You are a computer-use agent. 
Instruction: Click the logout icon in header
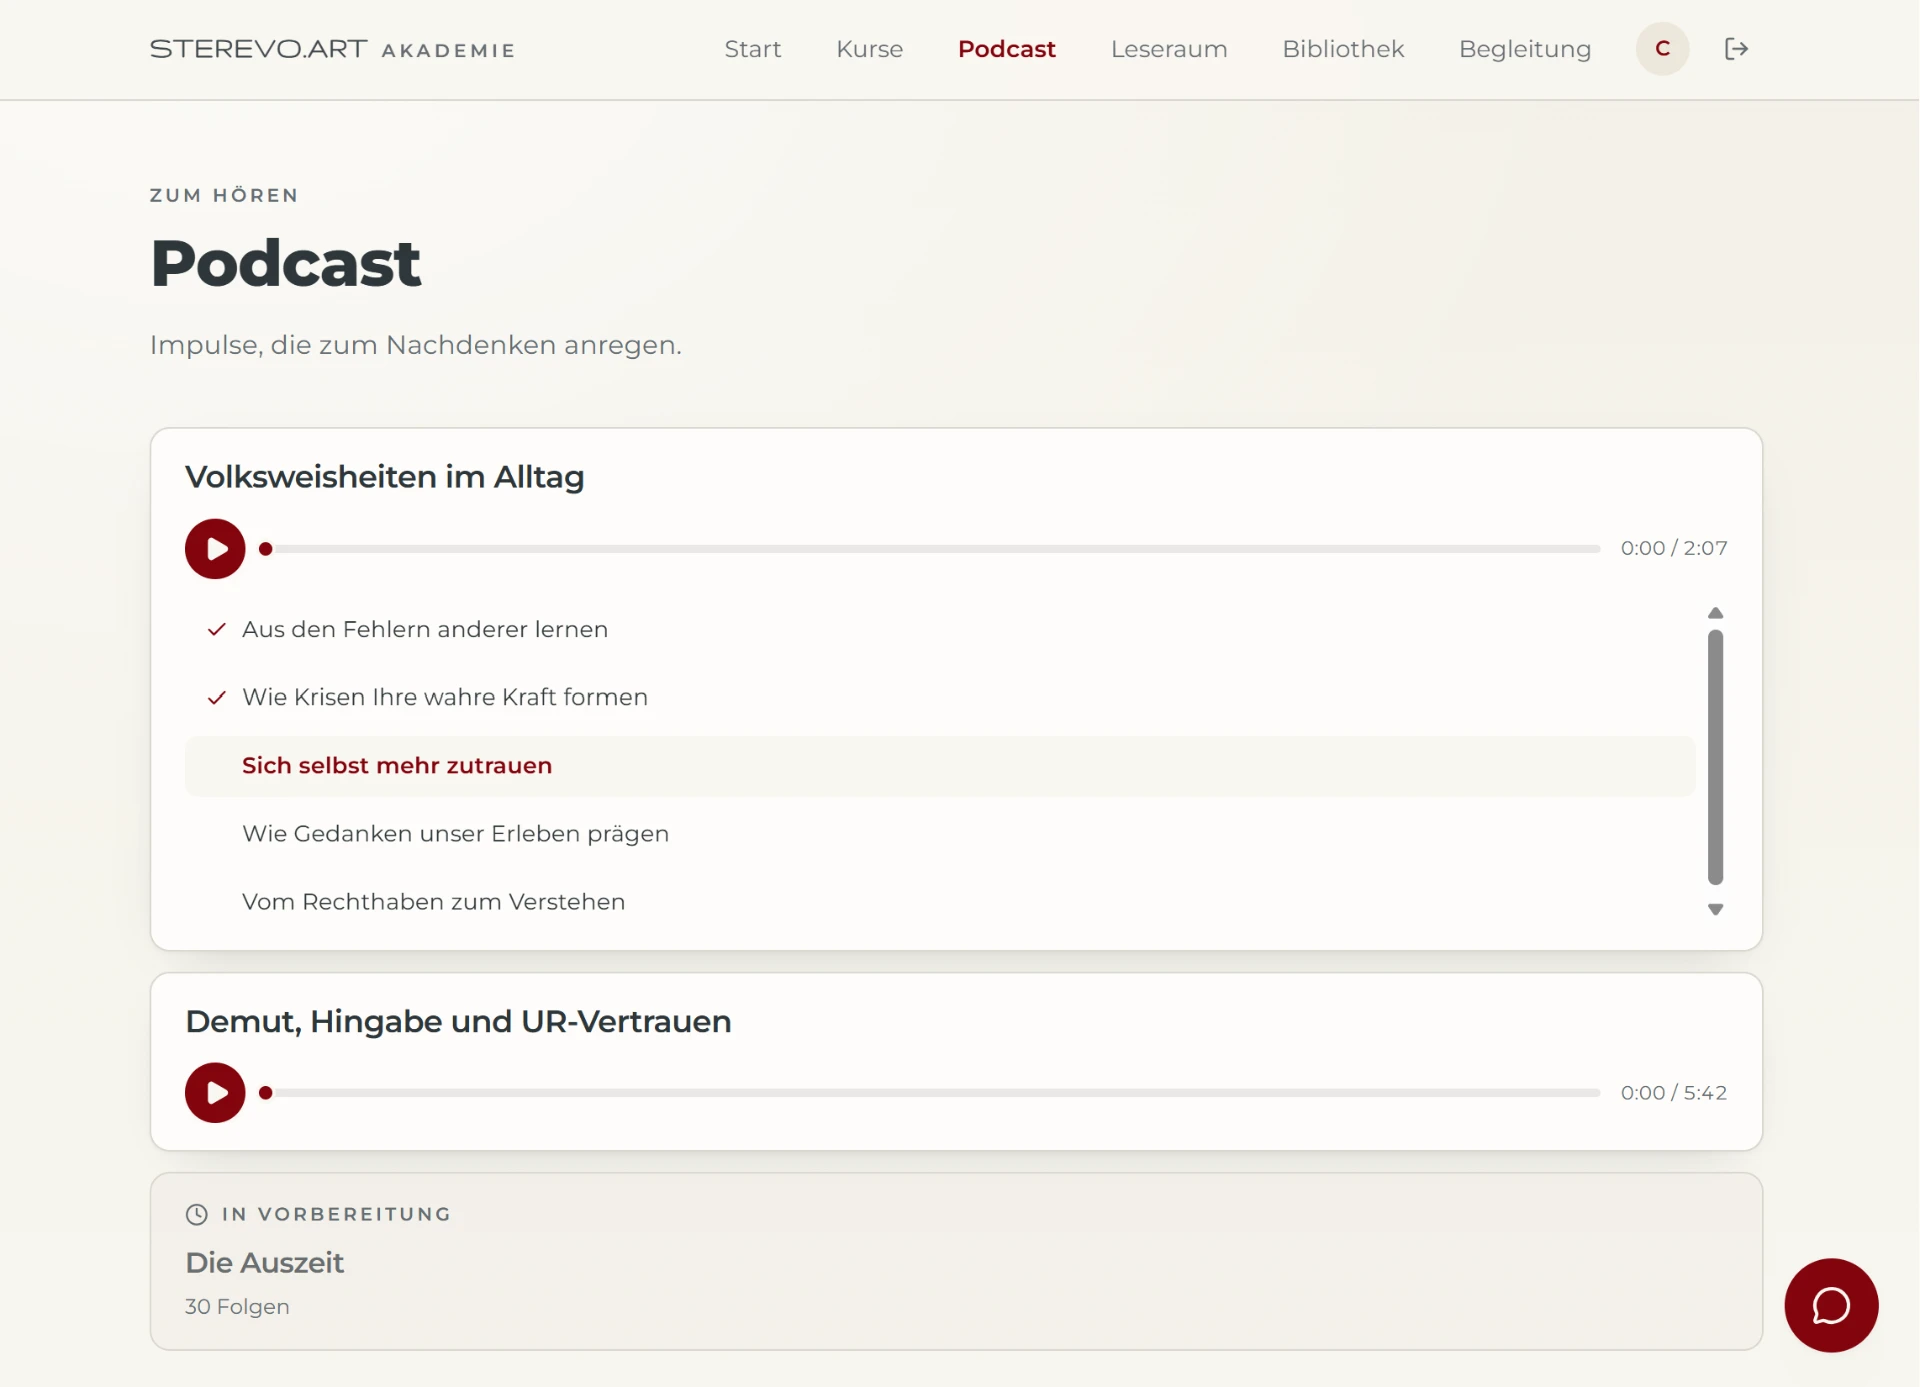(x=1736, y=49)
